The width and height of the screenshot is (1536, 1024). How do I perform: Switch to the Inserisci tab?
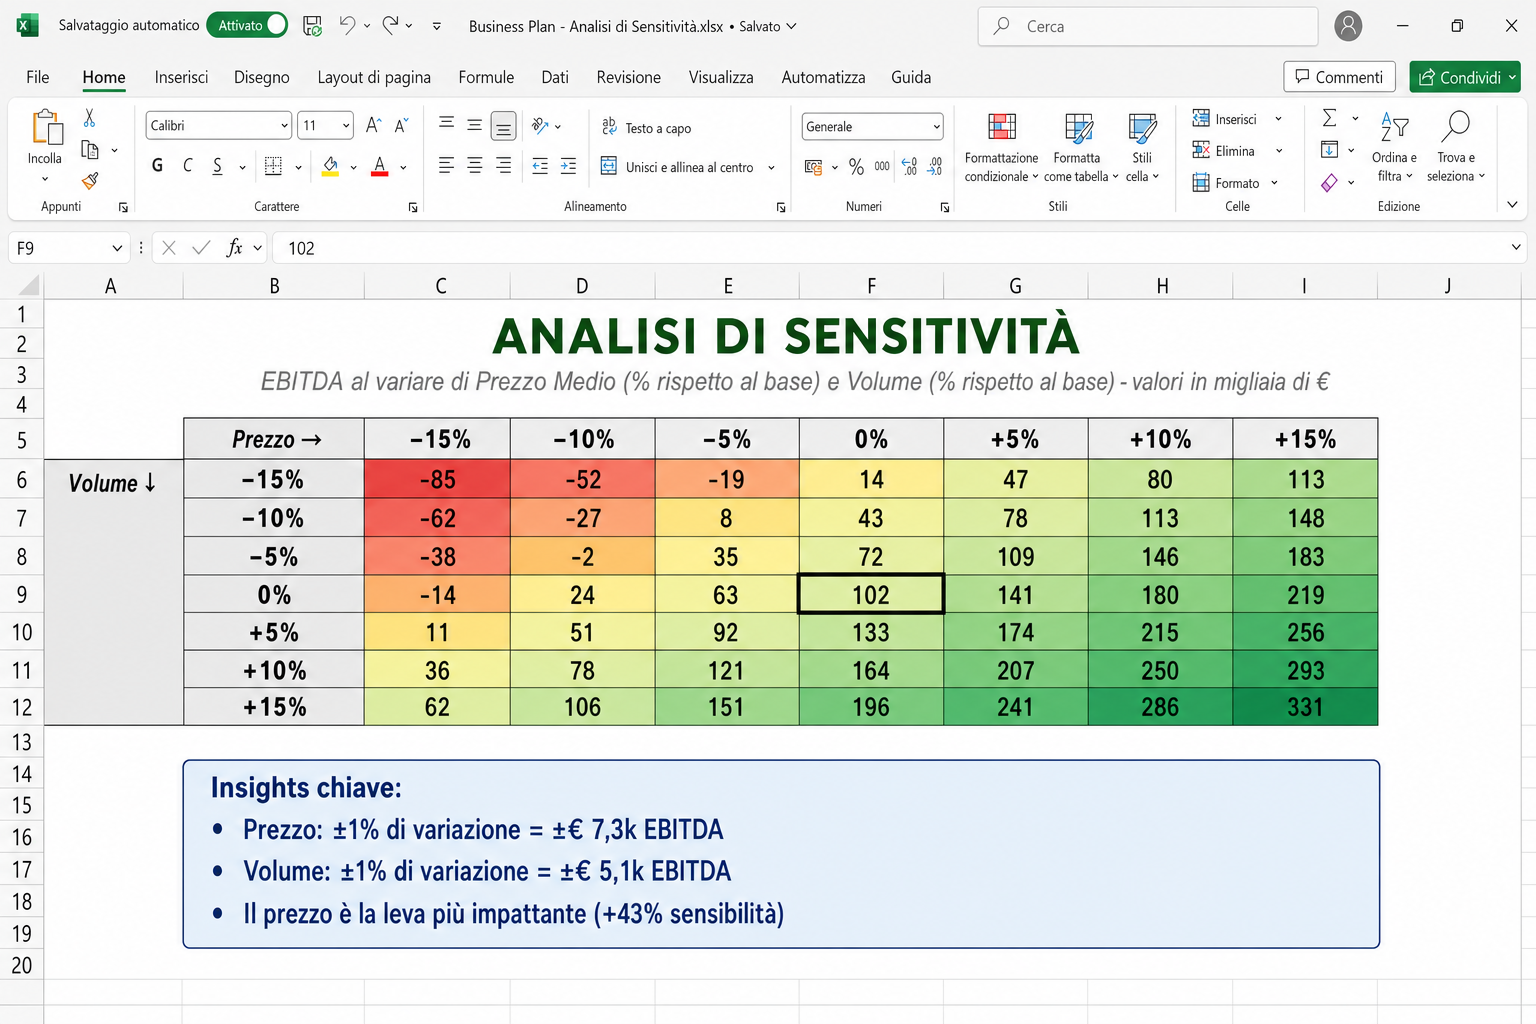pos(181,77)
